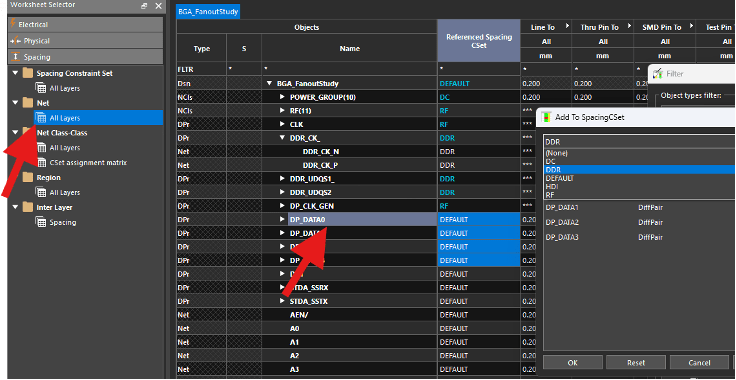Image resolution: width=736 pixels, height=380 pixels.
Task: Click the Net folder icon
Action: [x=28, y=103]
